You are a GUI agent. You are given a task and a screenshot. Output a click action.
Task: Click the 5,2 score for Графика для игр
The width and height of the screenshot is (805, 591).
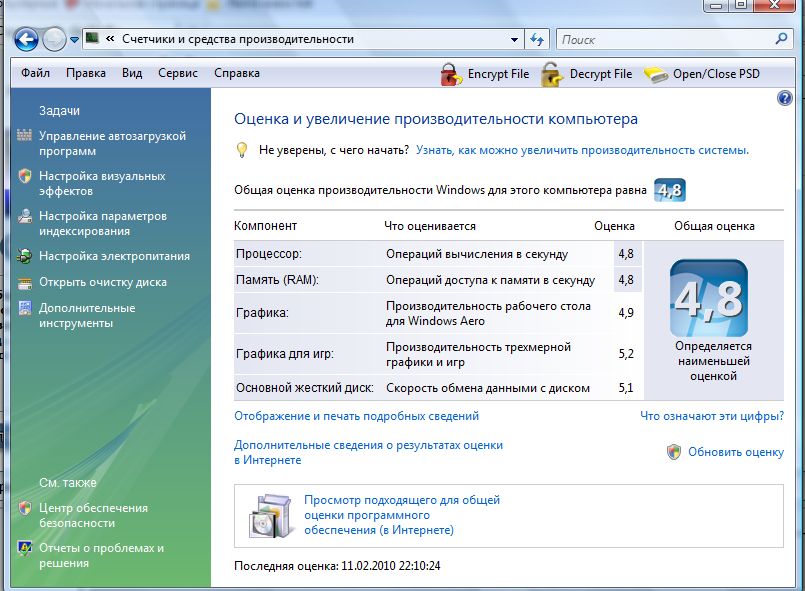pos(626,354)
